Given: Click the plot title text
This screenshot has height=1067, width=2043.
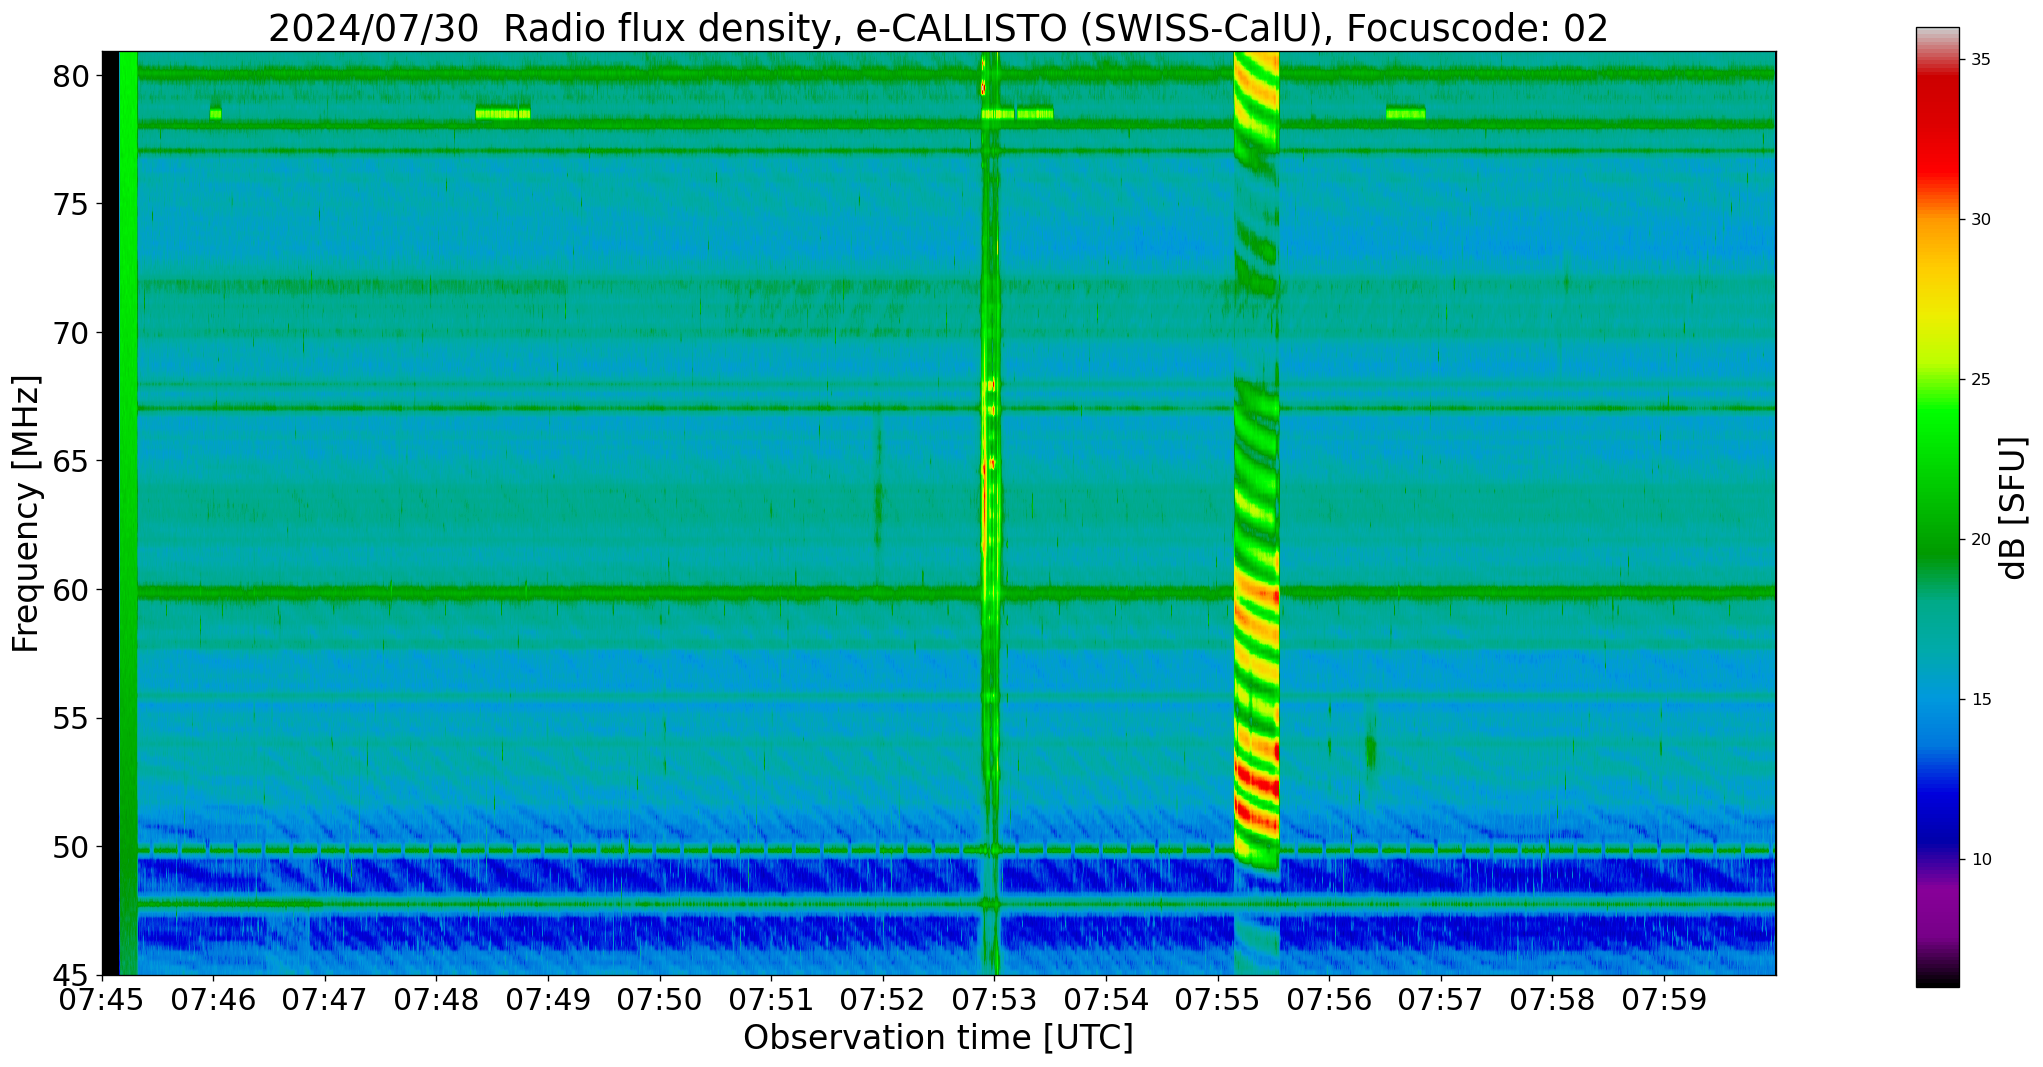Looking at the screenshot, I should click(938, 28).
